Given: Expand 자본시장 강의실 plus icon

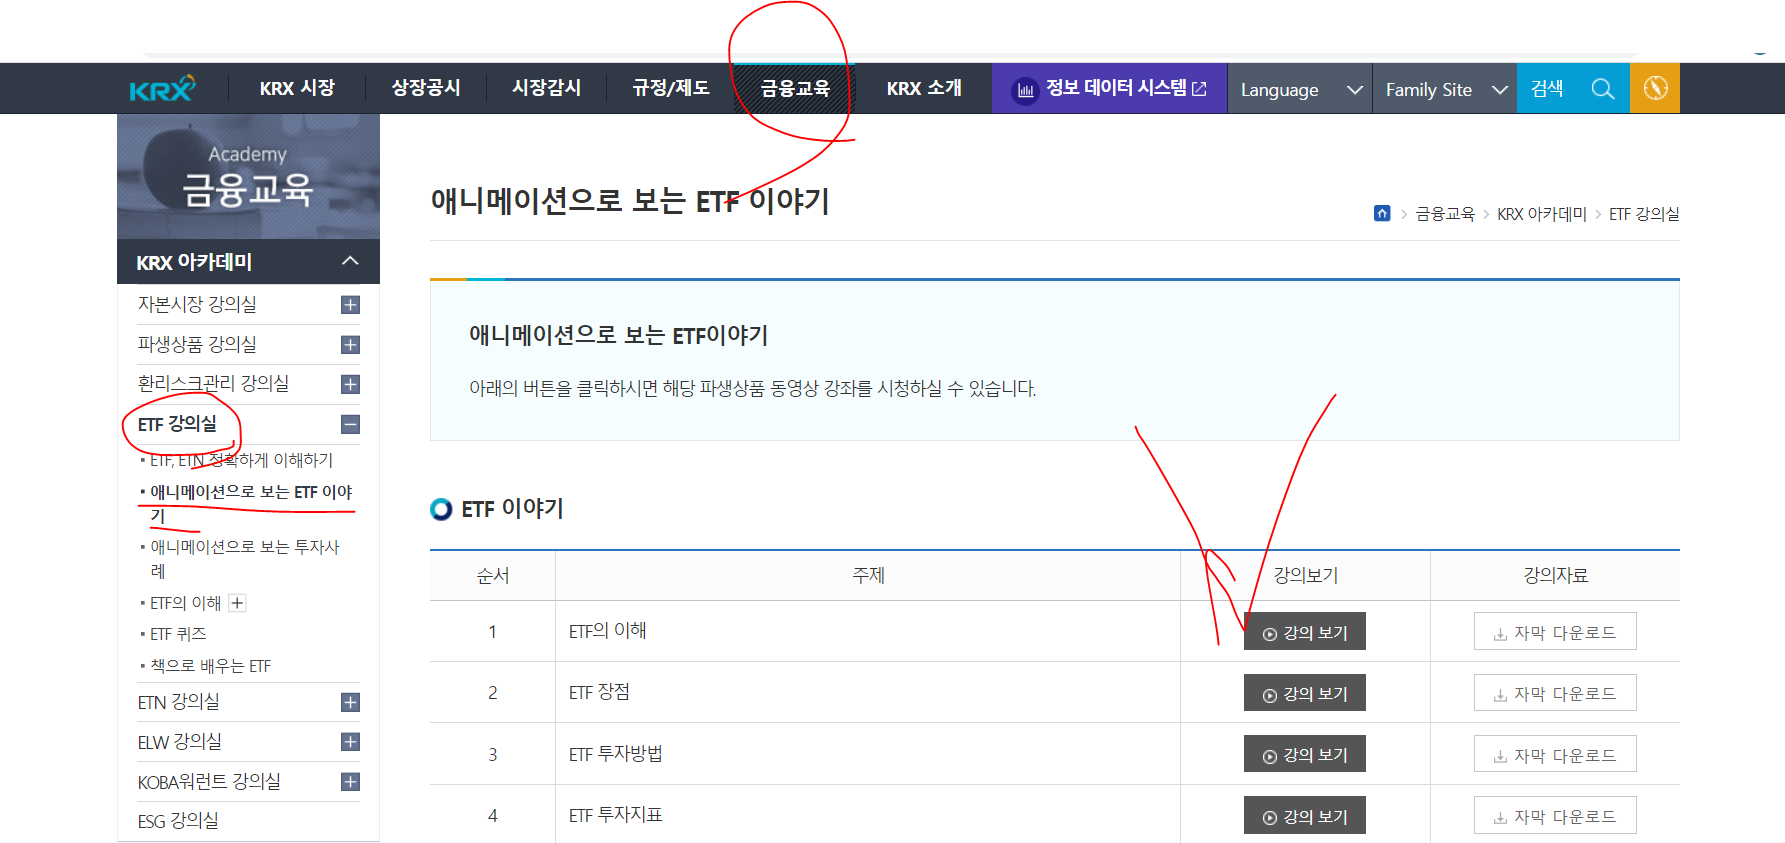Looking at the screenshot, I should point(350,305).
